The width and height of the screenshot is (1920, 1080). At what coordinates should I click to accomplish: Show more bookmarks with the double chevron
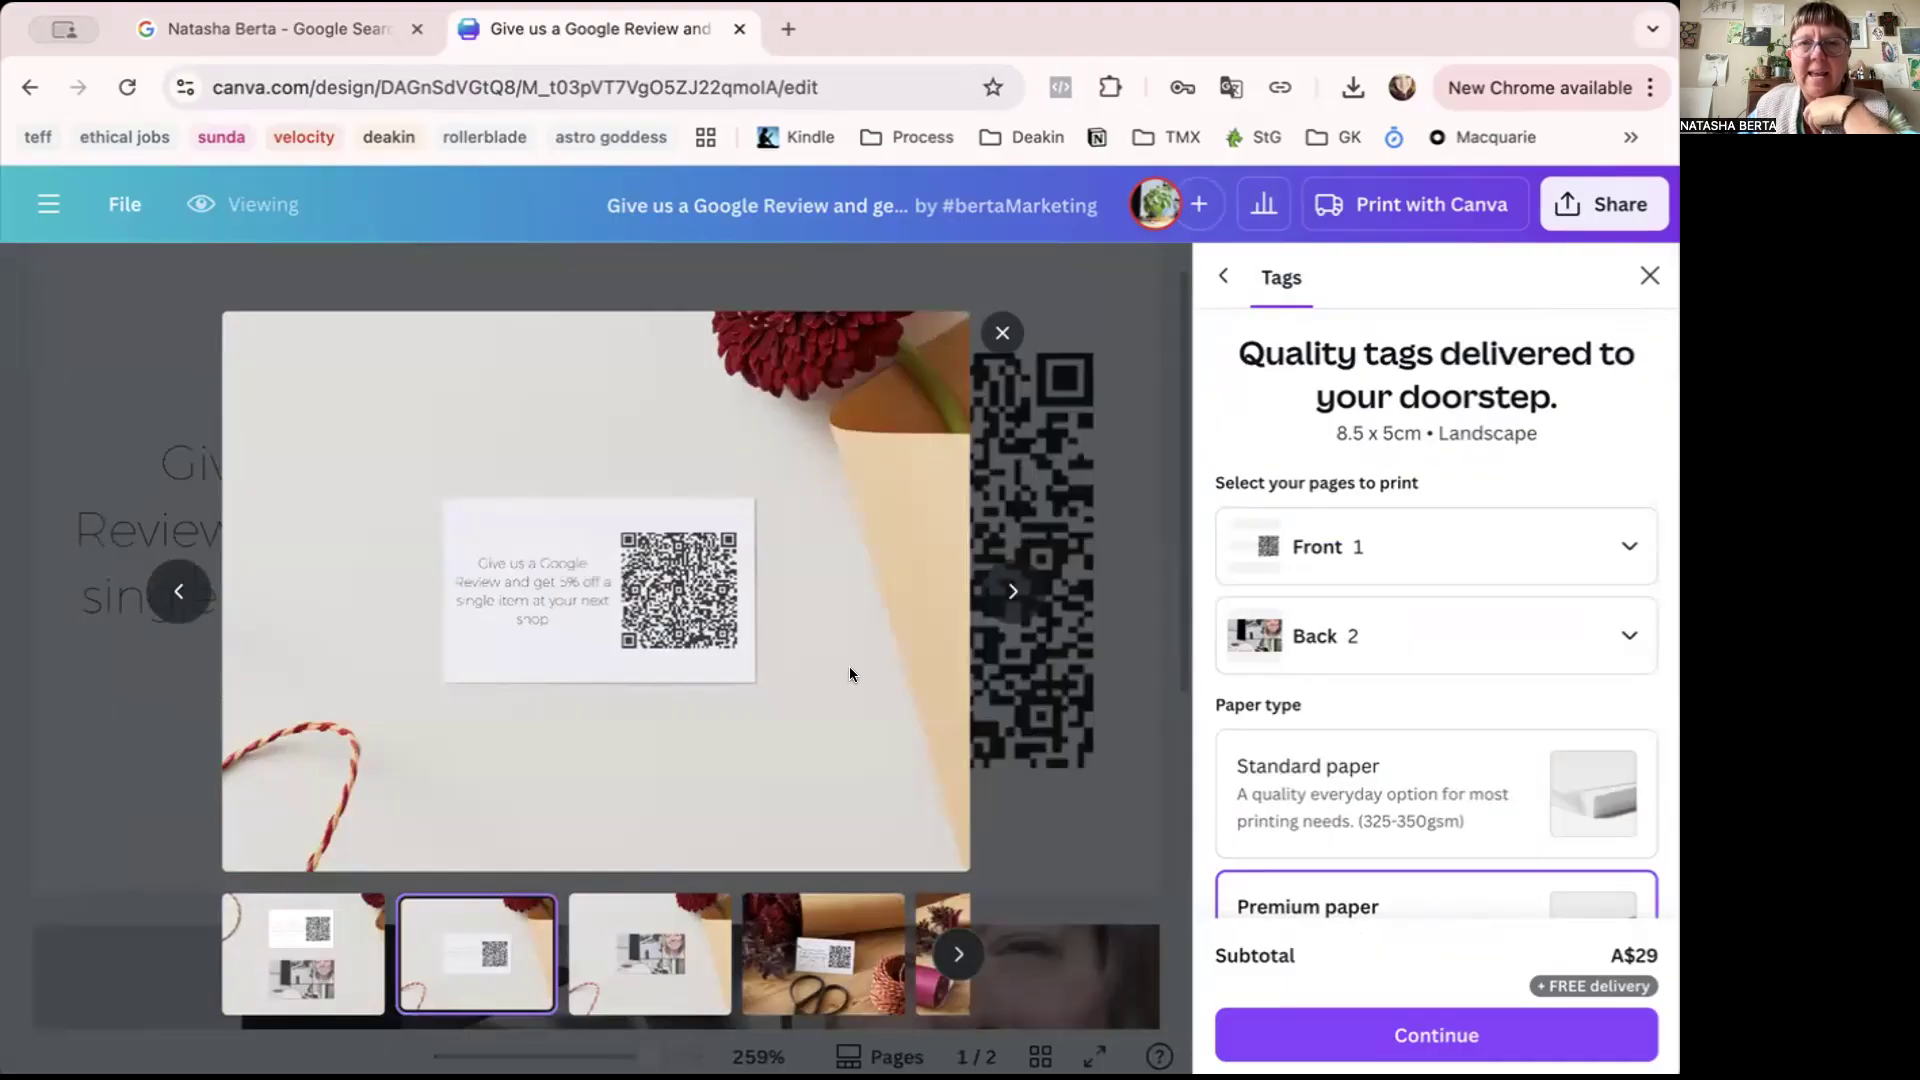[1631, 137]
